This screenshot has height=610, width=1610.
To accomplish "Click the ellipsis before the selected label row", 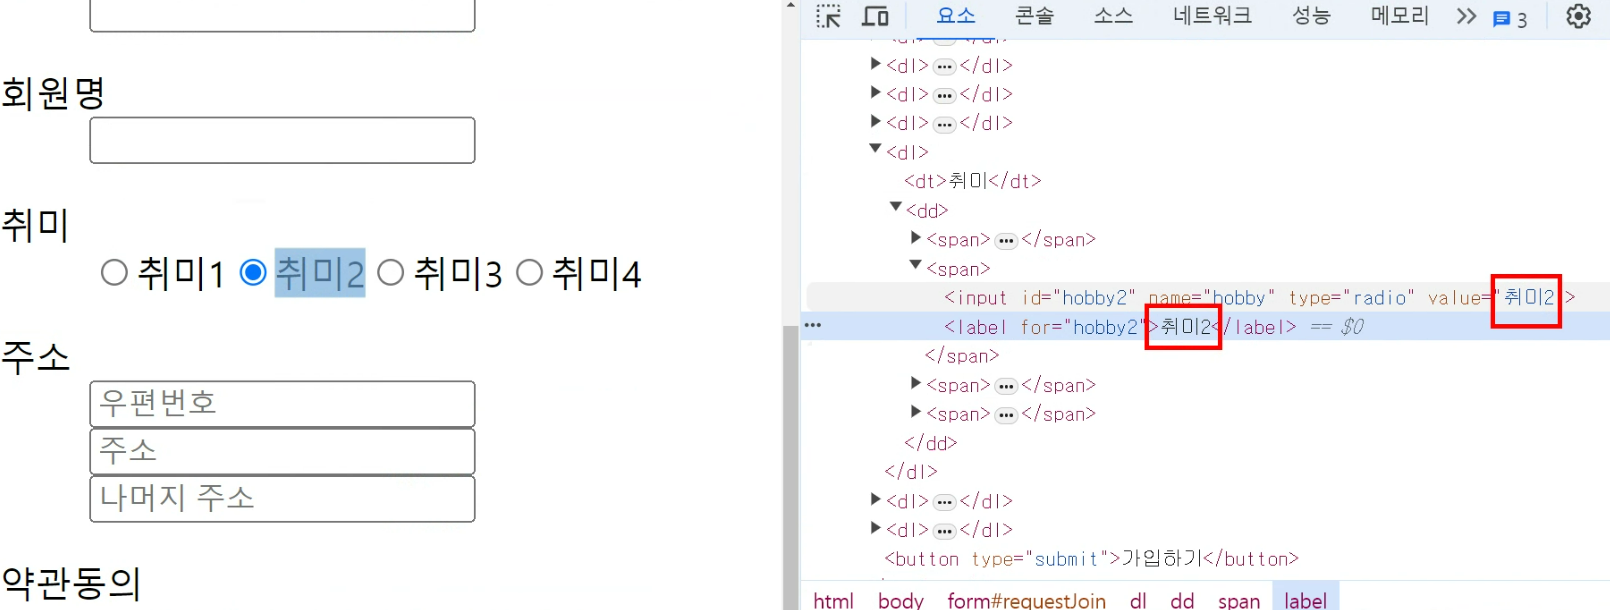I will point(813,325).
